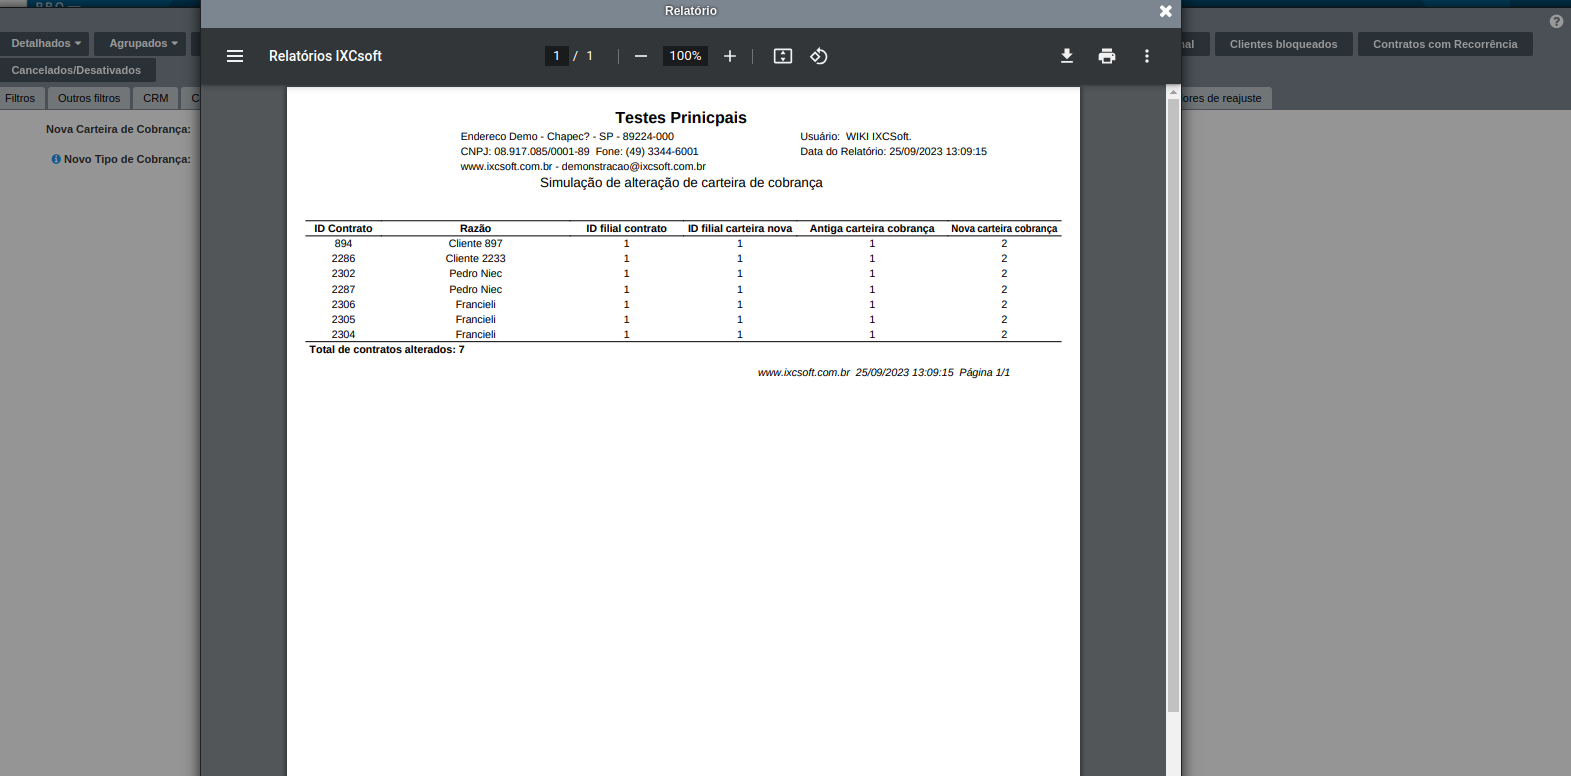
Task: Open the PDF viewer sidebar hamburger menu
Action: (235, 56)
